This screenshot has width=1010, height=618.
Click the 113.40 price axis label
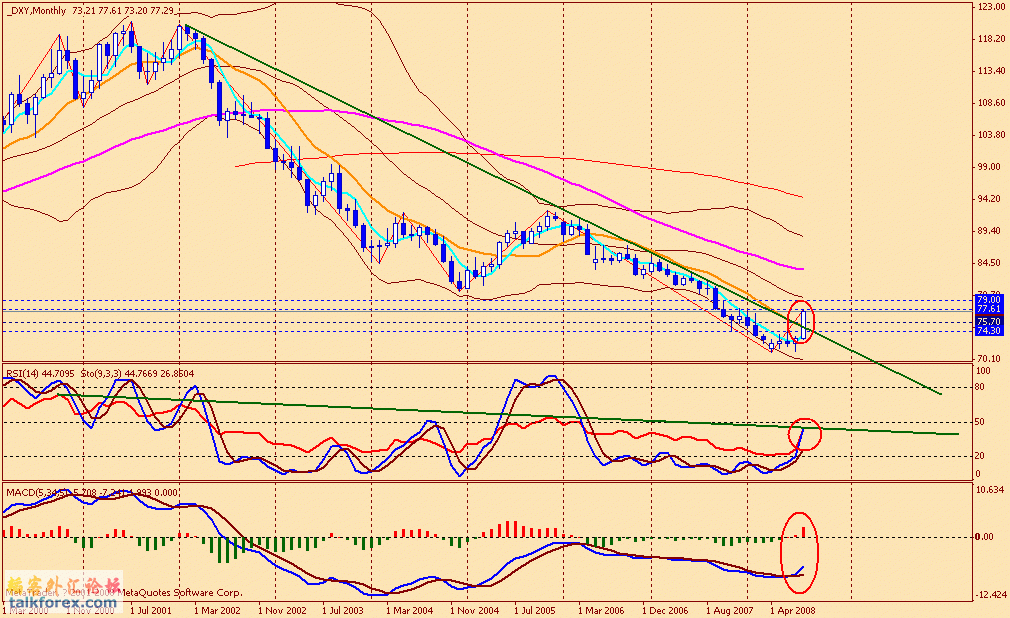click(x=991, y=71)
